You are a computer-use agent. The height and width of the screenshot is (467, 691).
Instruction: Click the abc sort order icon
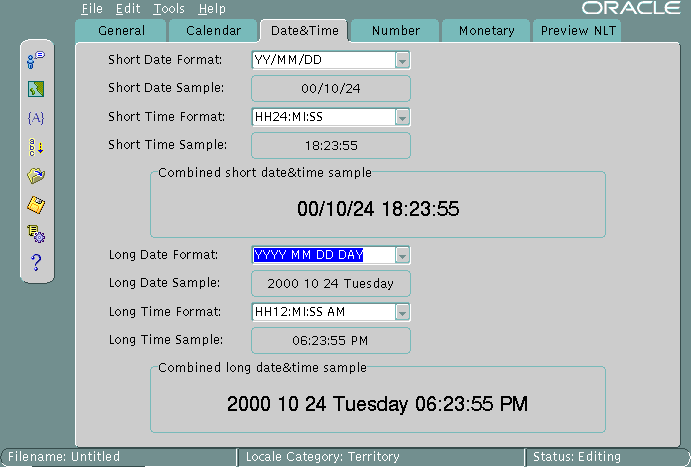[36, 147]
